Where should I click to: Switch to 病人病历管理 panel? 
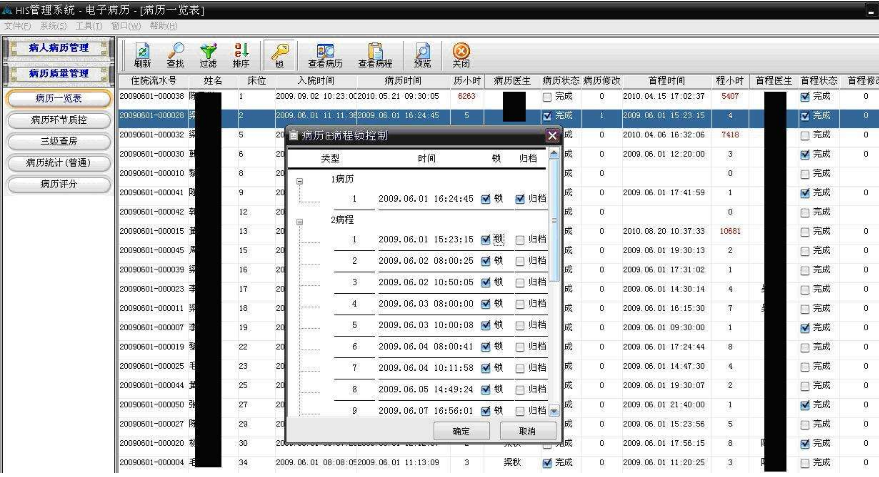58,48
